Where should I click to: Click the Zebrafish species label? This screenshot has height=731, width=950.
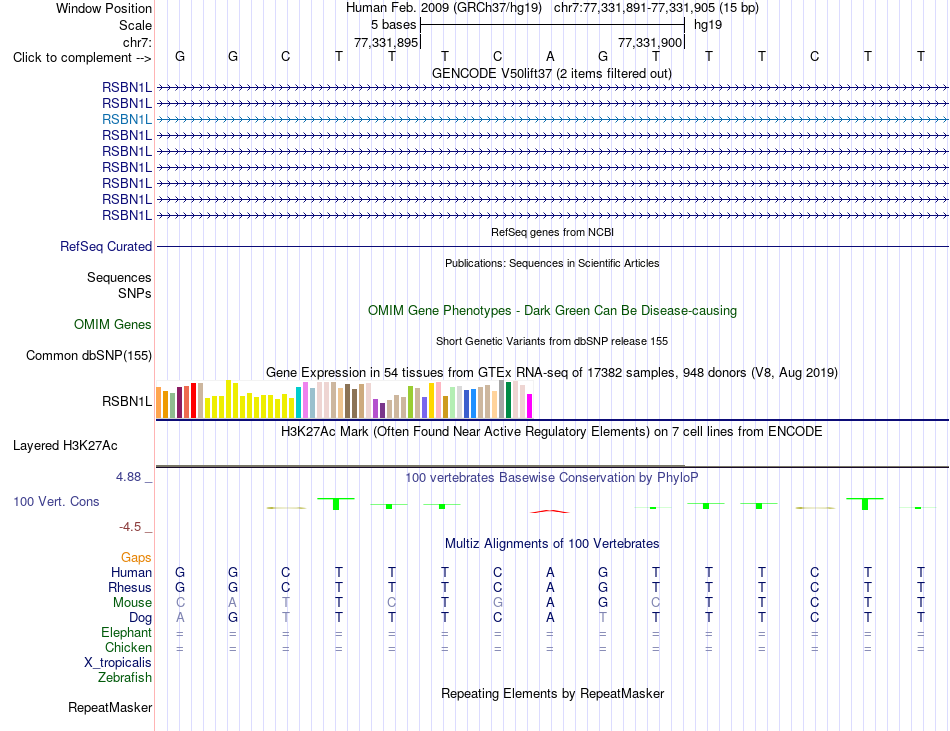click(x=125, y=678)
